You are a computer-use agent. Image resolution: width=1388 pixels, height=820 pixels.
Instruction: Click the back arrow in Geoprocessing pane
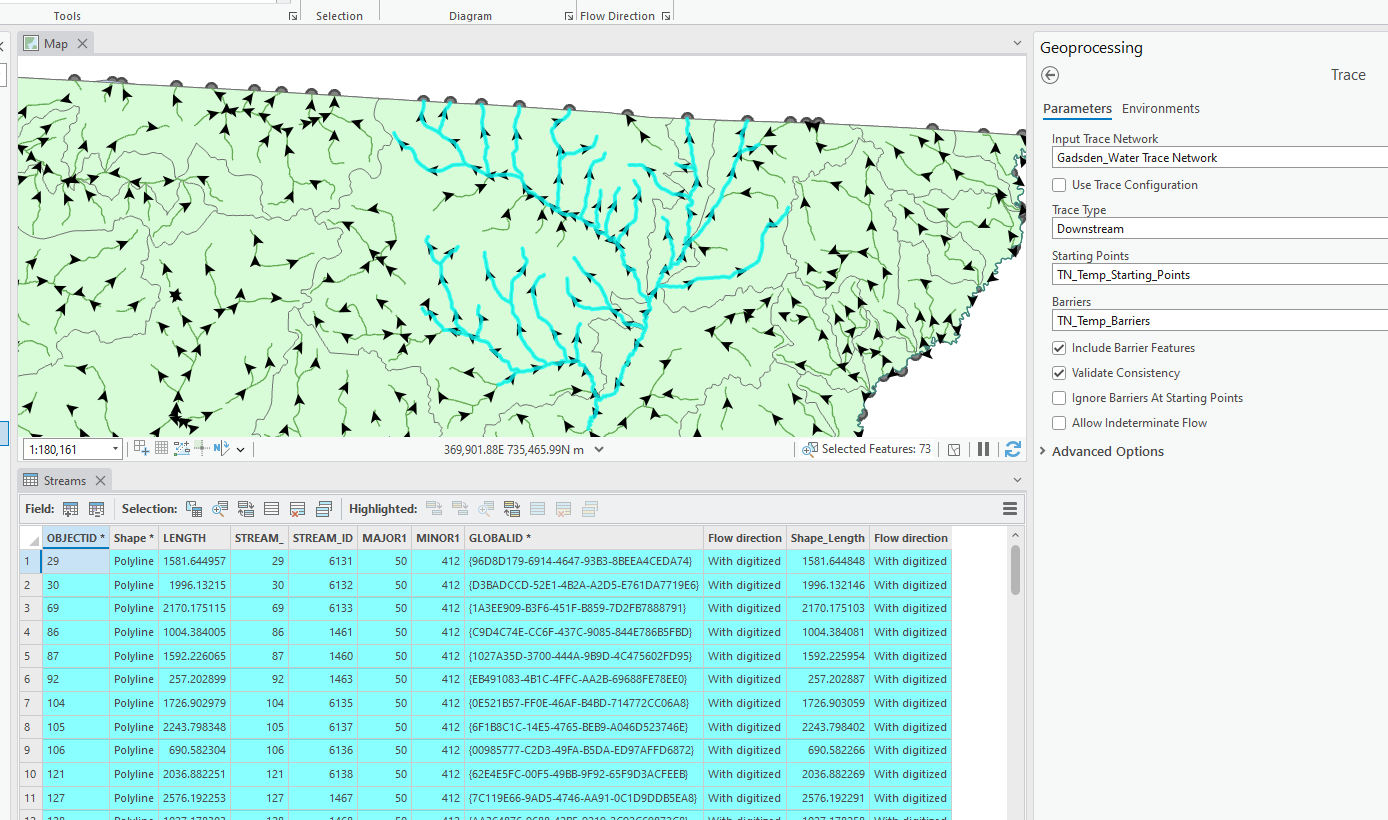coord(1050,75)
